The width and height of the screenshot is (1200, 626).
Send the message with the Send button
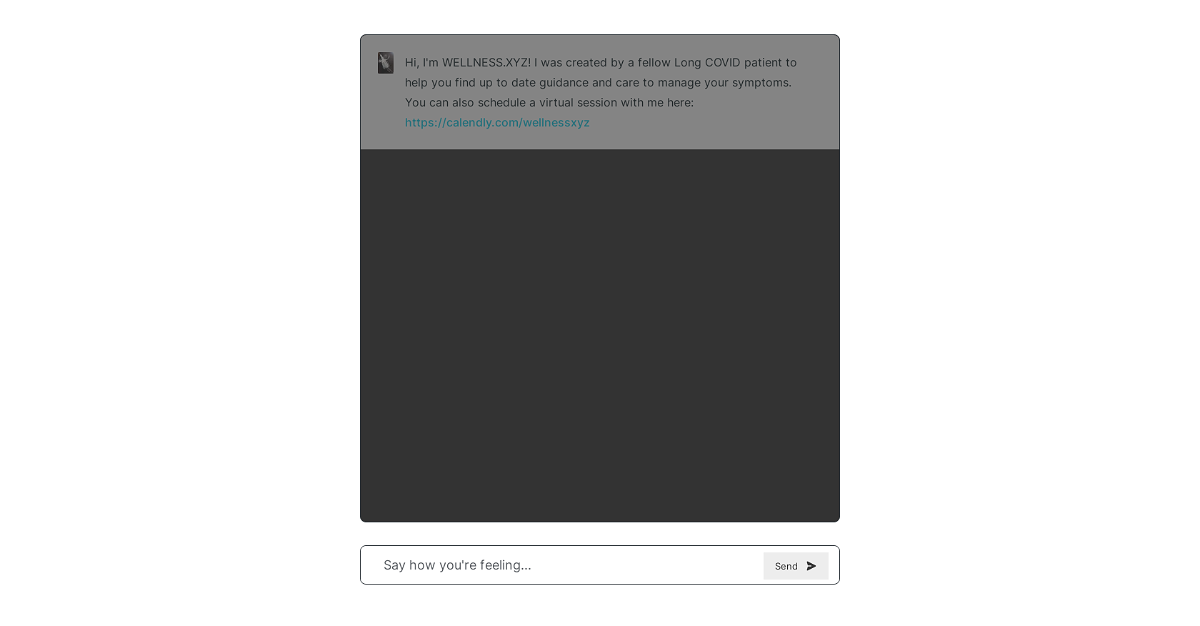796,566
